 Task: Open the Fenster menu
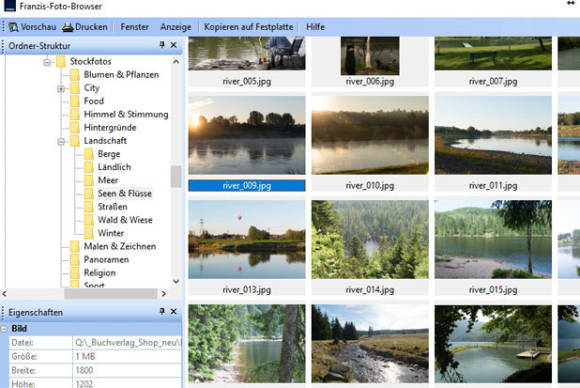point(134,27)
